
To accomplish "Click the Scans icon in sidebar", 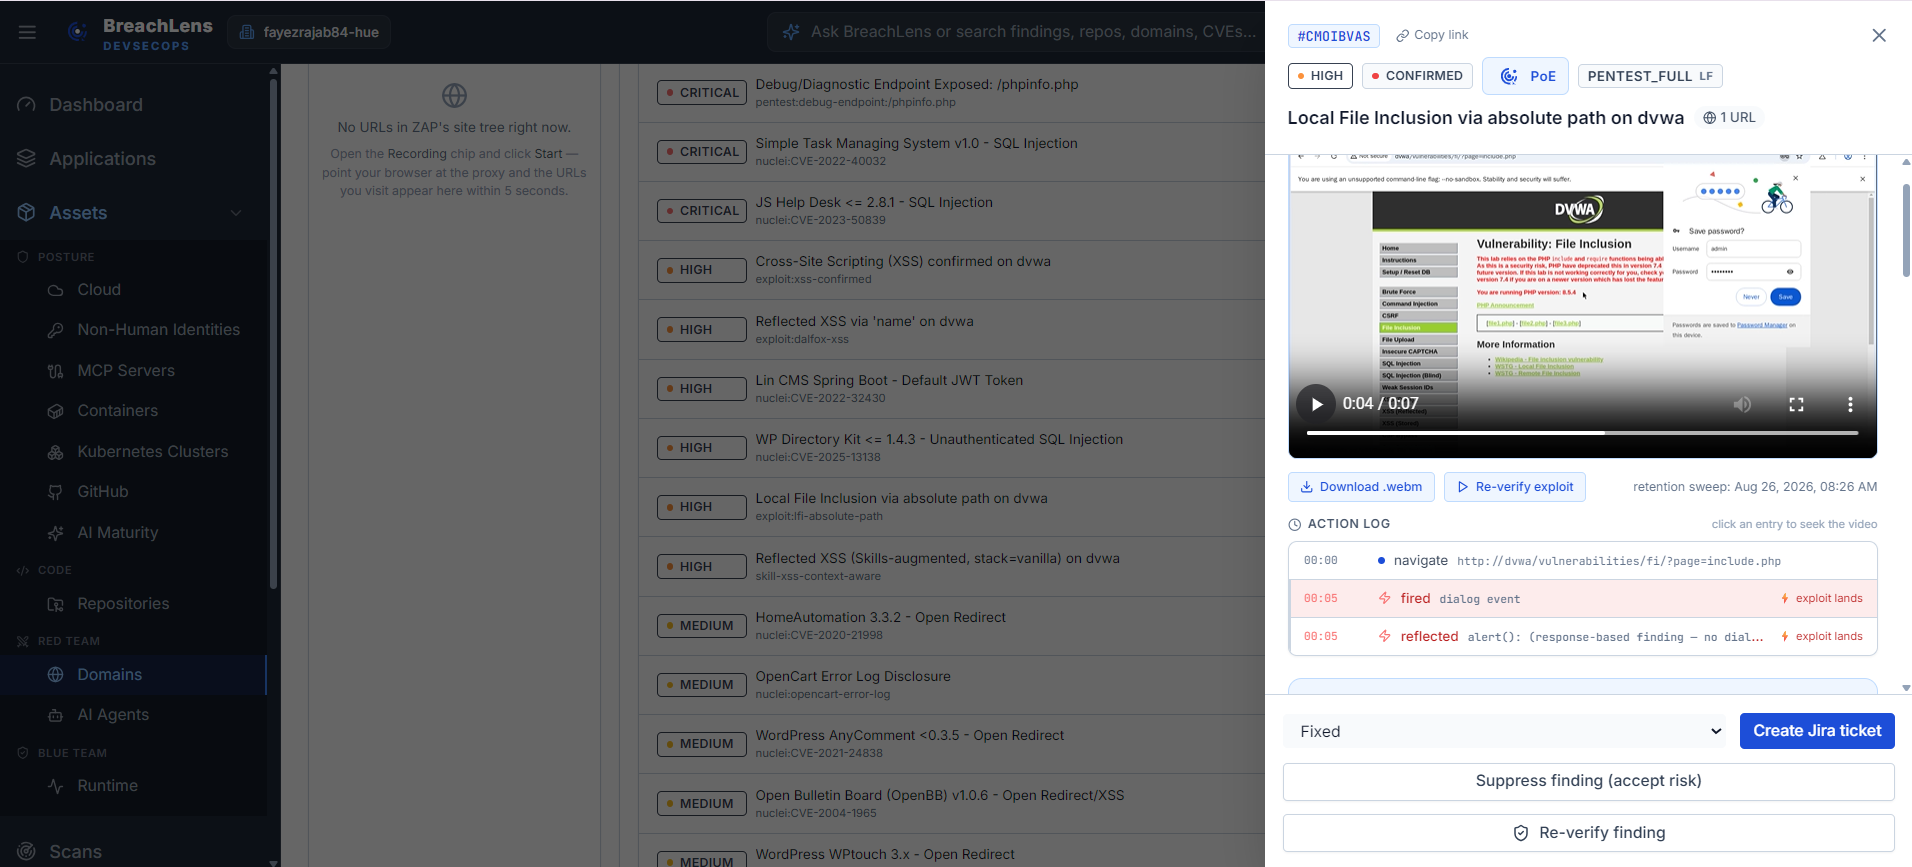I will tap(27, 851).
